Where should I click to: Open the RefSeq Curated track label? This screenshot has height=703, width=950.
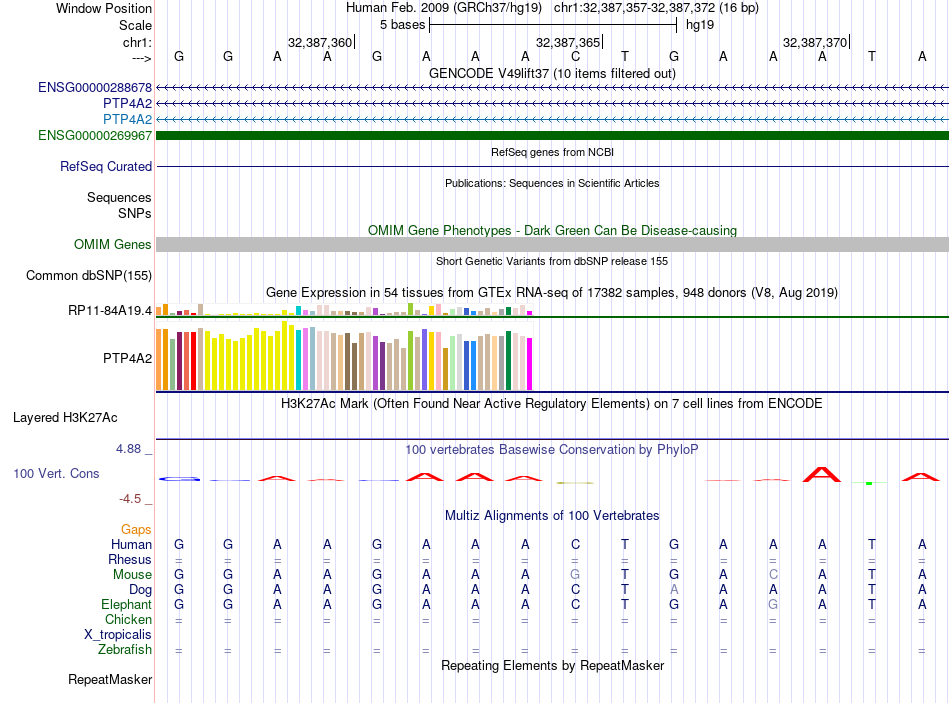click(105, 166)
